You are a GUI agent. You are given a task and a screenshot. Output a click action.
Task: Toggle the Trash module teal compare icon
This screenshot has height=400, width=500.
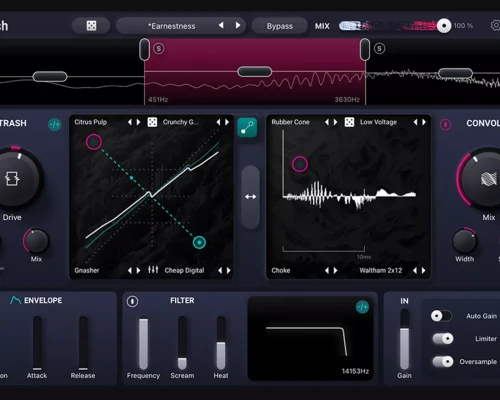[x=54, y=125]
